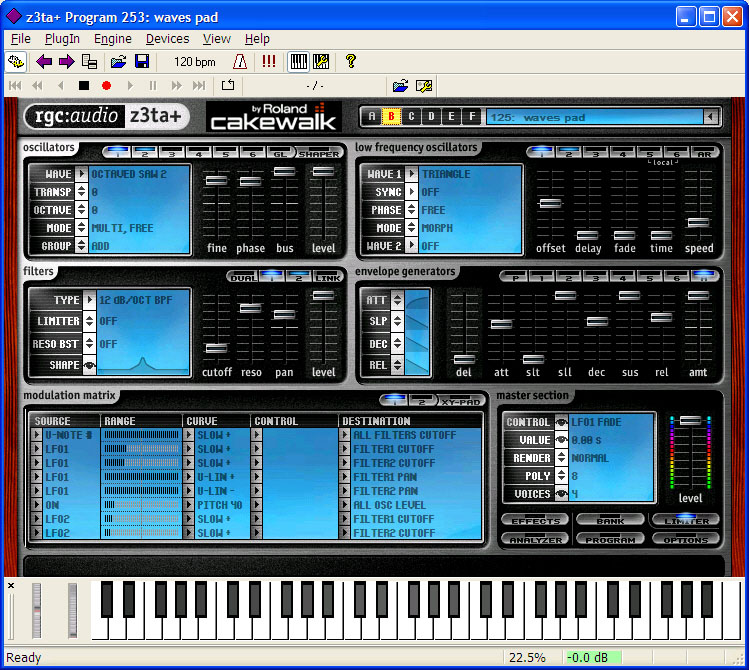
Task: Switch to modulation matrix XY-PAD tab
Action: [x=460, y=401]
